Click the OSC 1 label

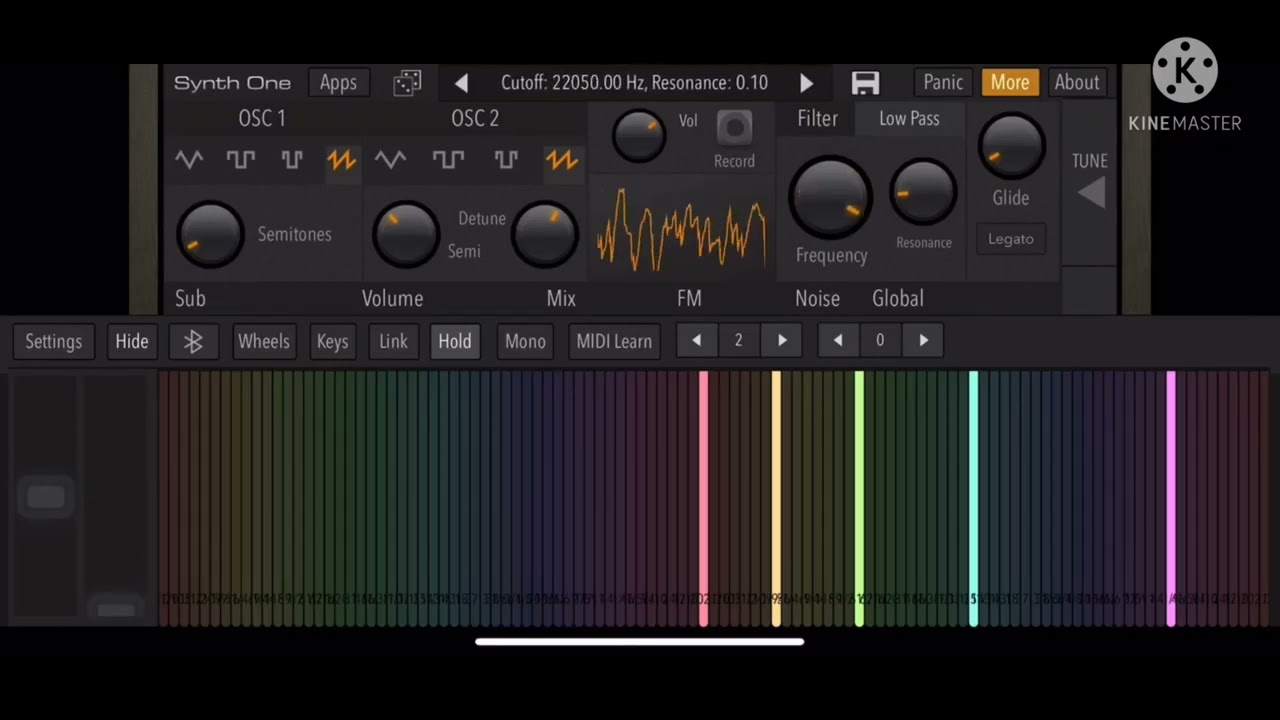coord(262,118)
